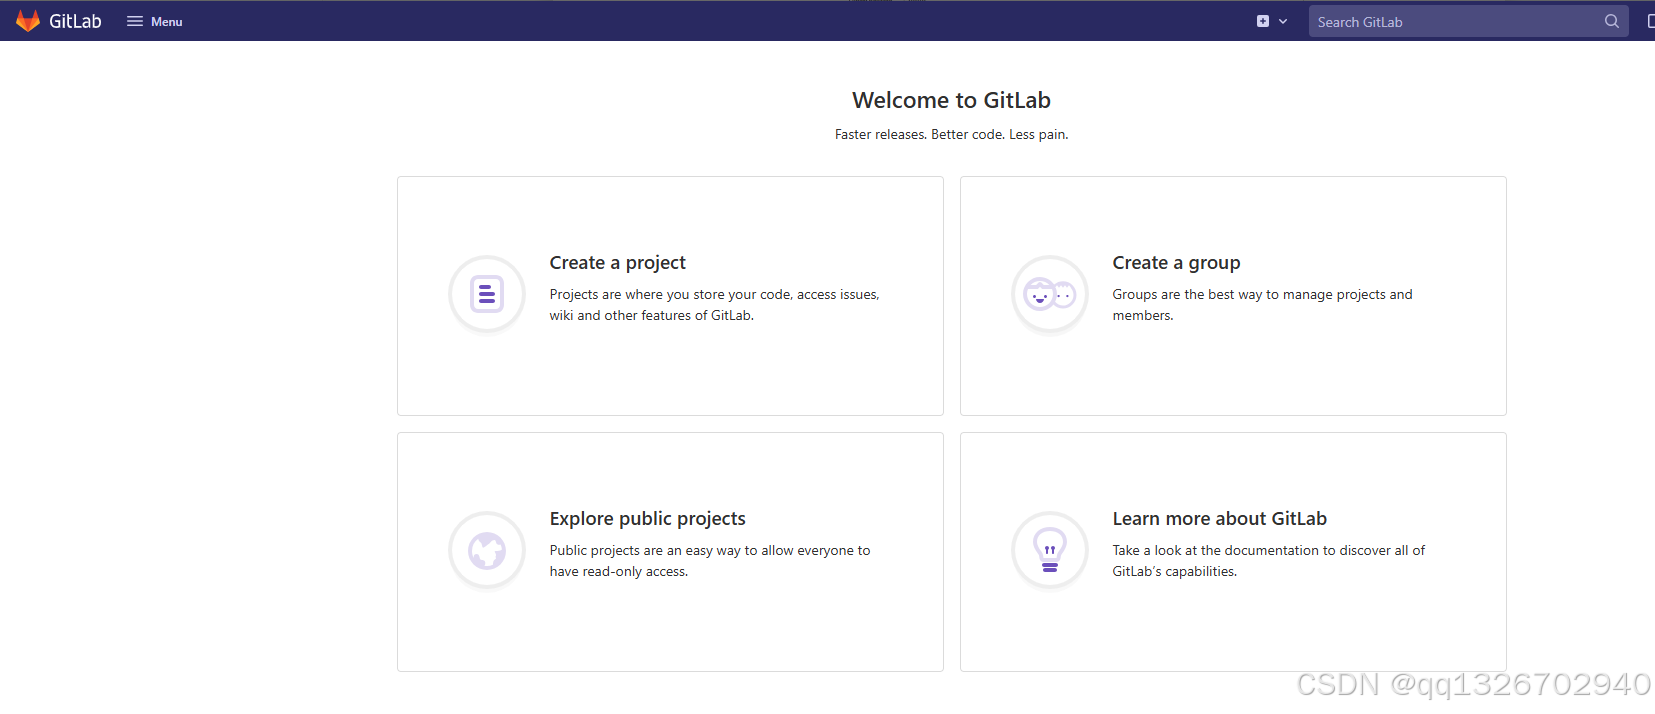Click the Create a project document icon
1655x714 pixels.
click(x=487, y=294)
